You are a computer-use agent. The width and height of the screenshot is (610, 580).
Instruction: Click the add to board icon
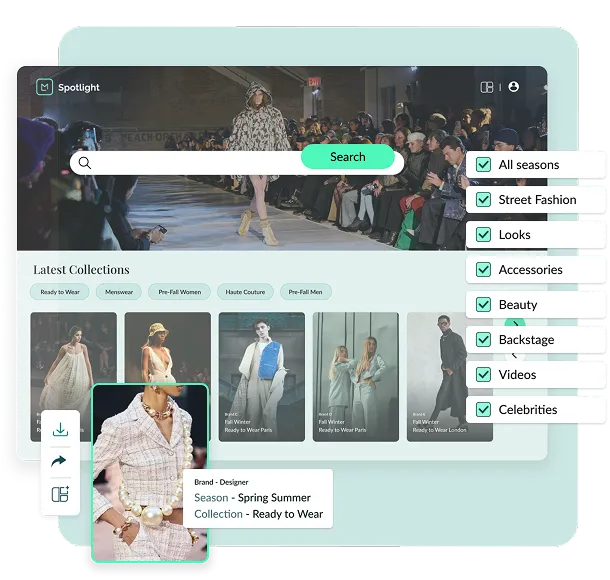pyautogui.click(x=60, y=494)
